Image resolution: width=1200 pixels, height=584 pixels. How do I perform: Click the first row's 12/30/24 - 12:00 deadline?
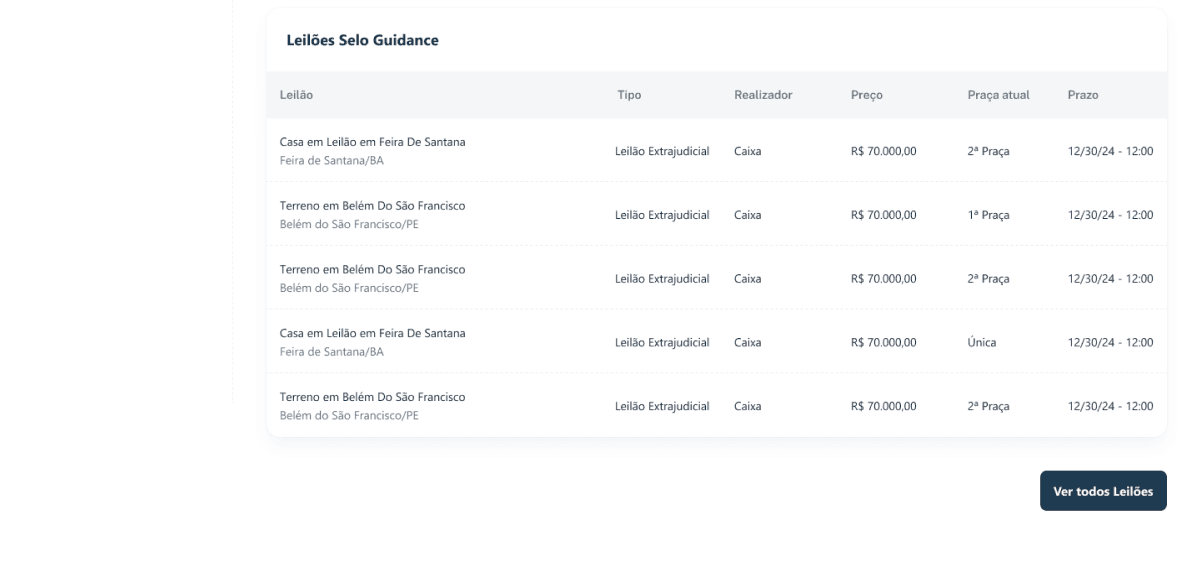[x=1110, y=151]
